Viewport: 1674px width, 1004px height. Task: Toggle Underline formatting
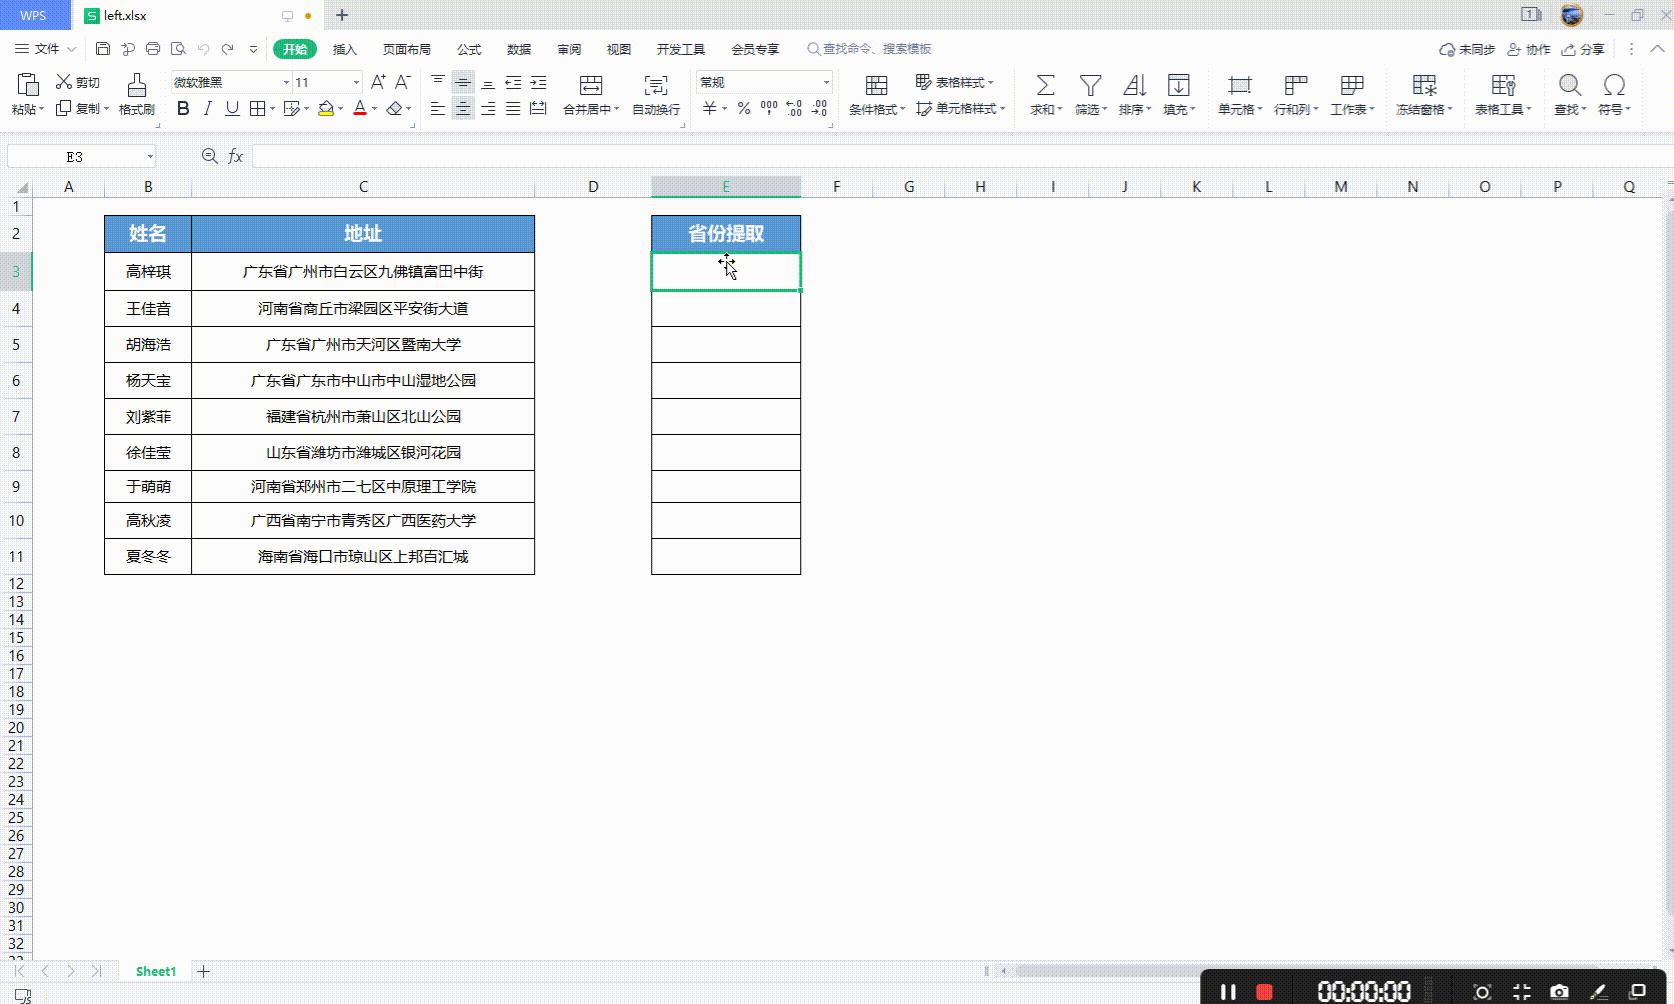point(232,108)
